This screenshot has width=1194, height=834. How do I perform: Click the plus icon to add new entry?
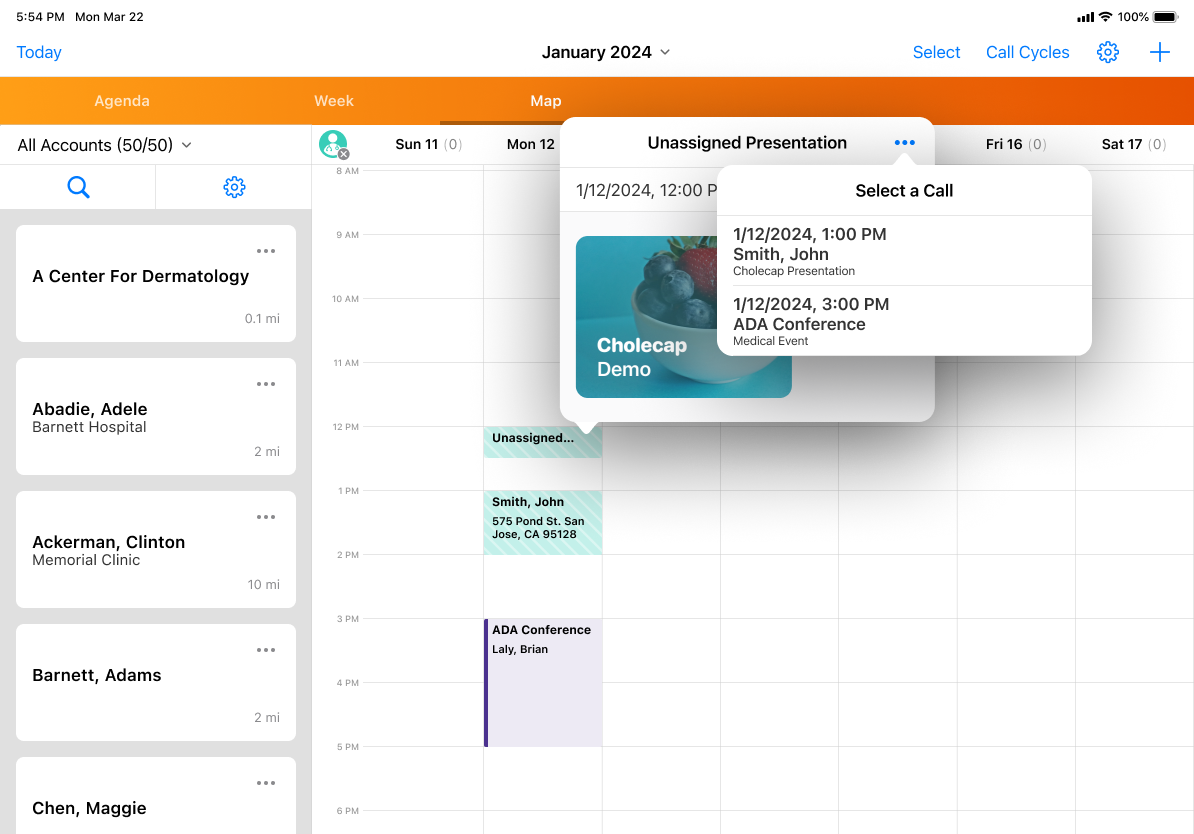click(1159, 53)
